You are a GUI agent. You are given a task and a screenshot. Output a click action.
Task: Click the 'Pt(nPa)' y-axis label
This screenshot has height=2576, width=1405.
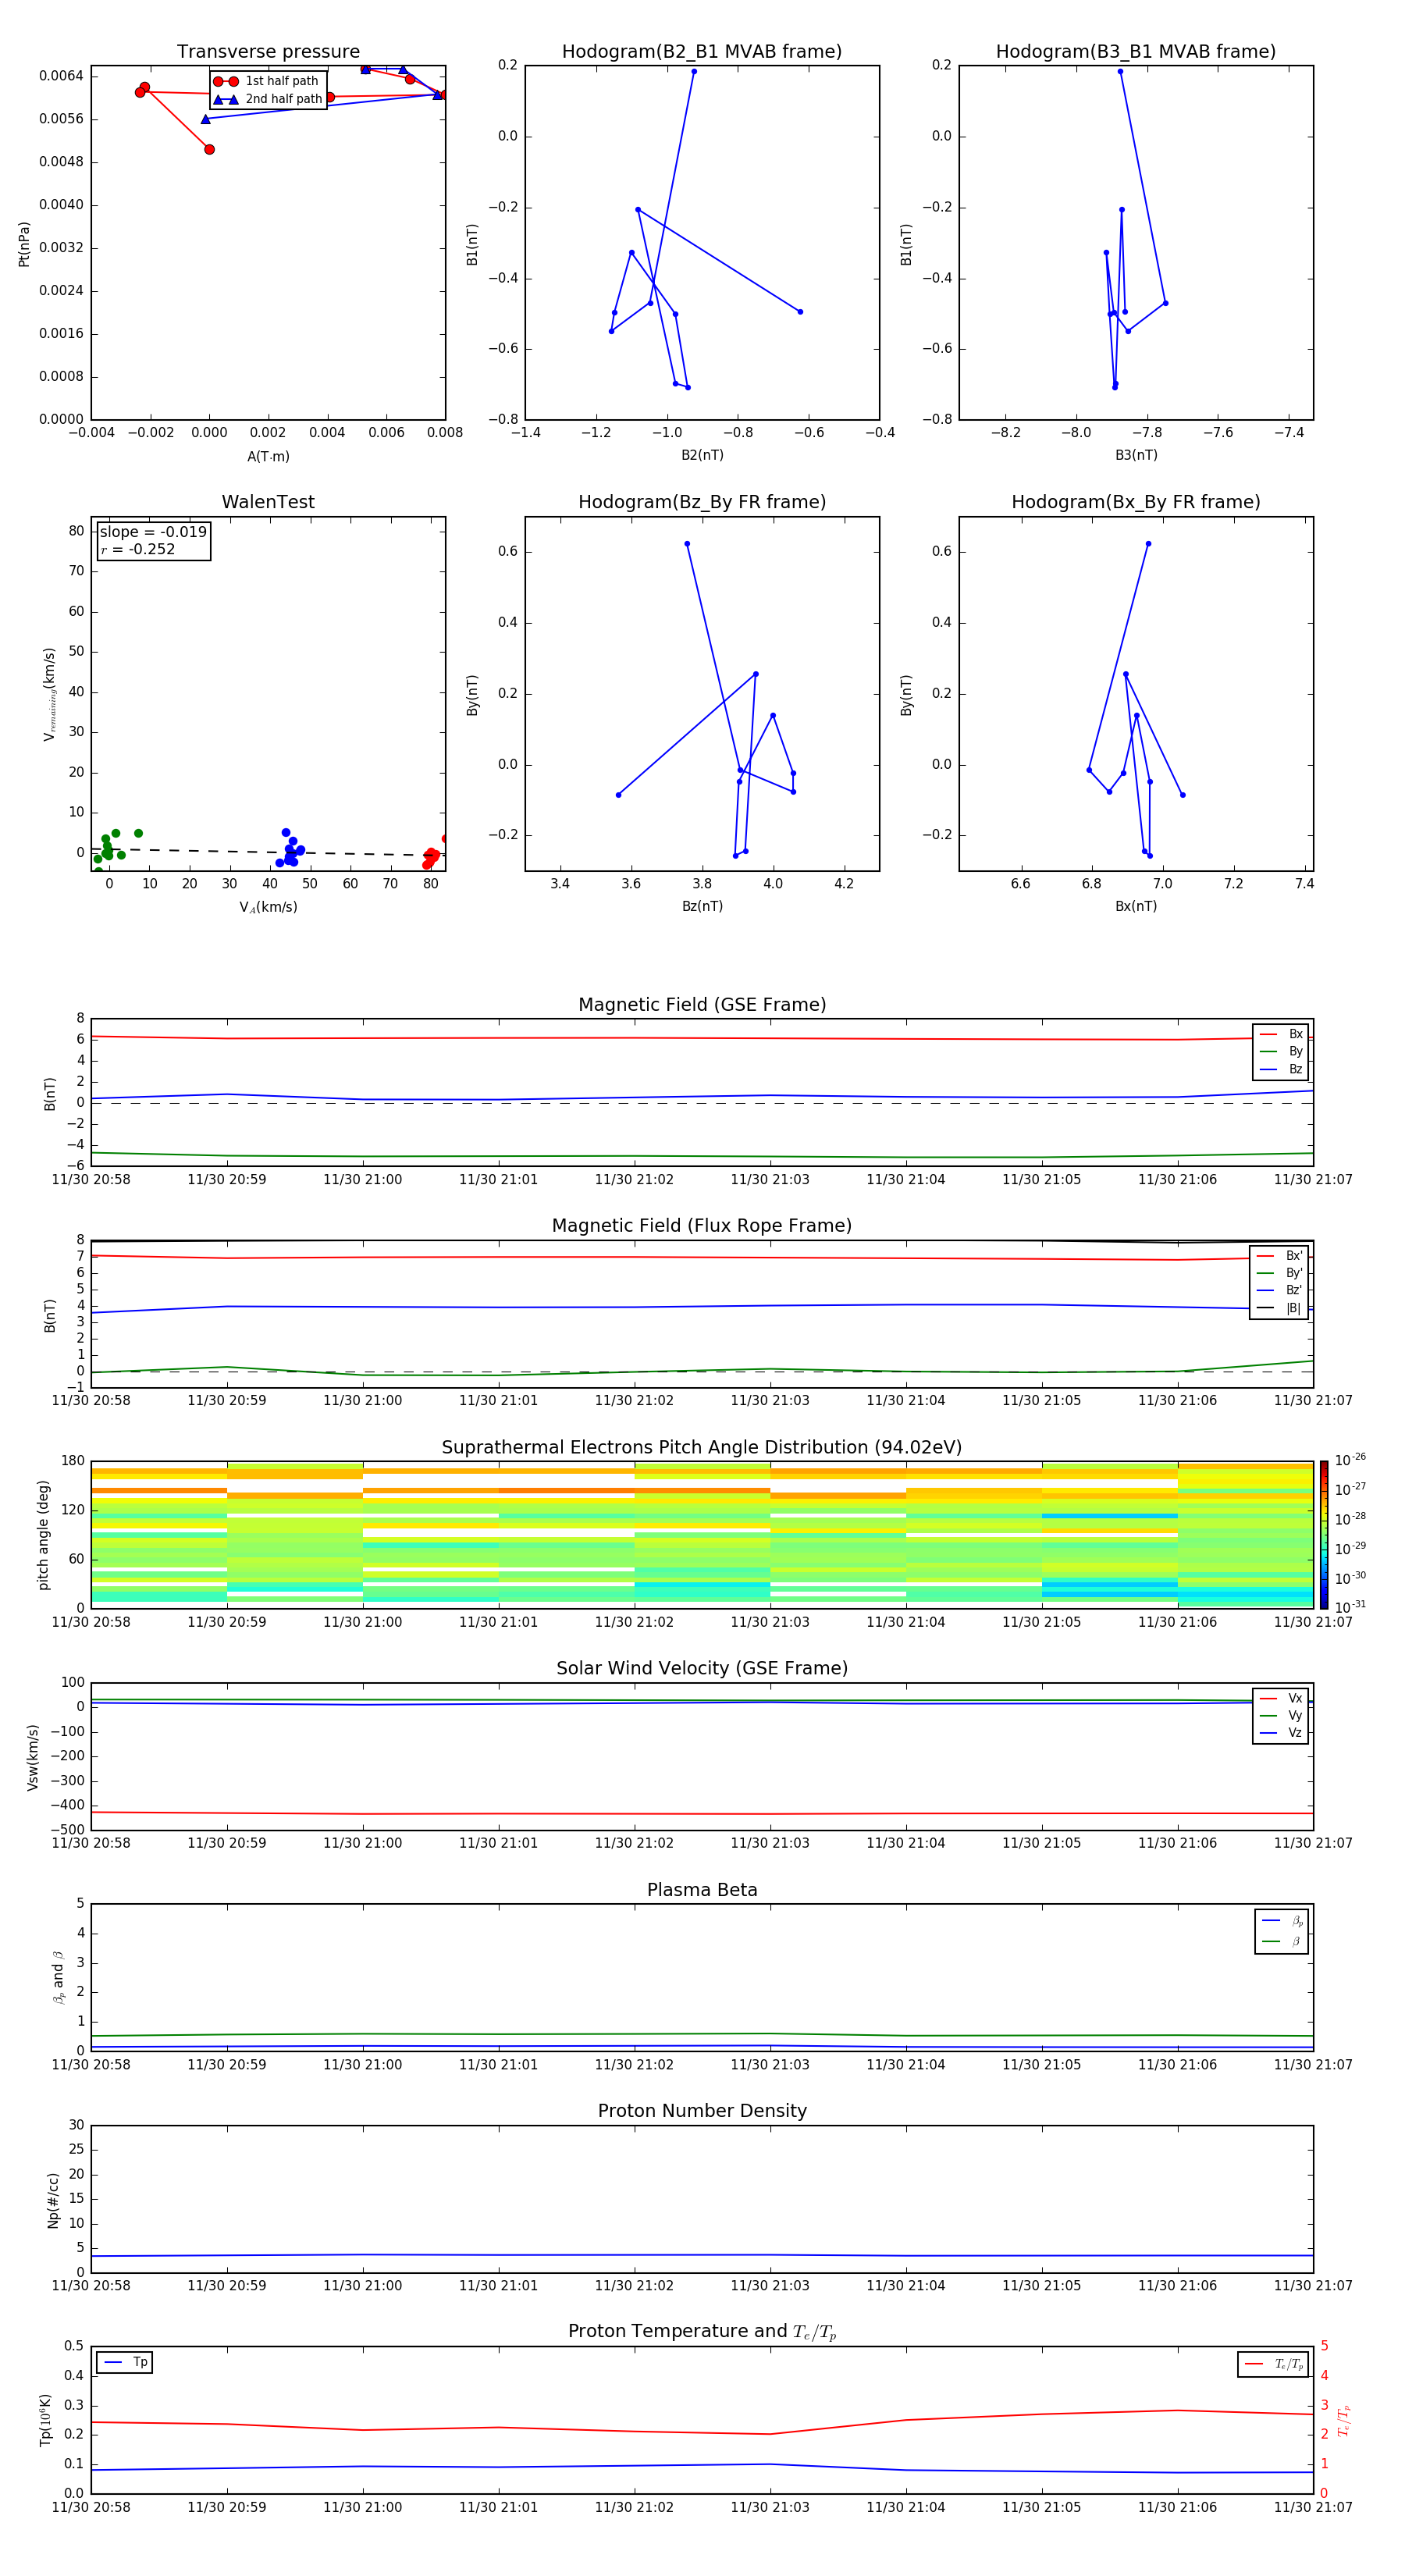click(x=24, y=243)
